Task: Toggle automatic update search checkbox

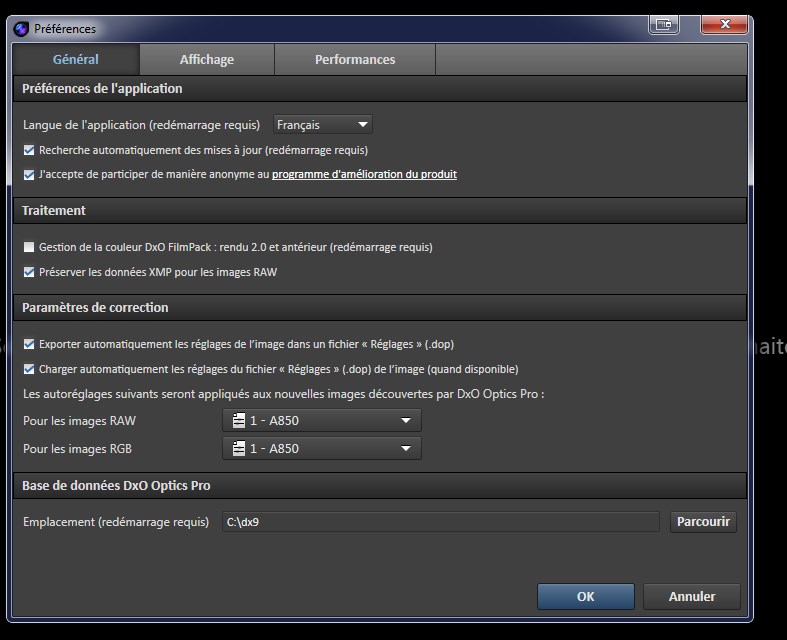Action: coord(29,150)
